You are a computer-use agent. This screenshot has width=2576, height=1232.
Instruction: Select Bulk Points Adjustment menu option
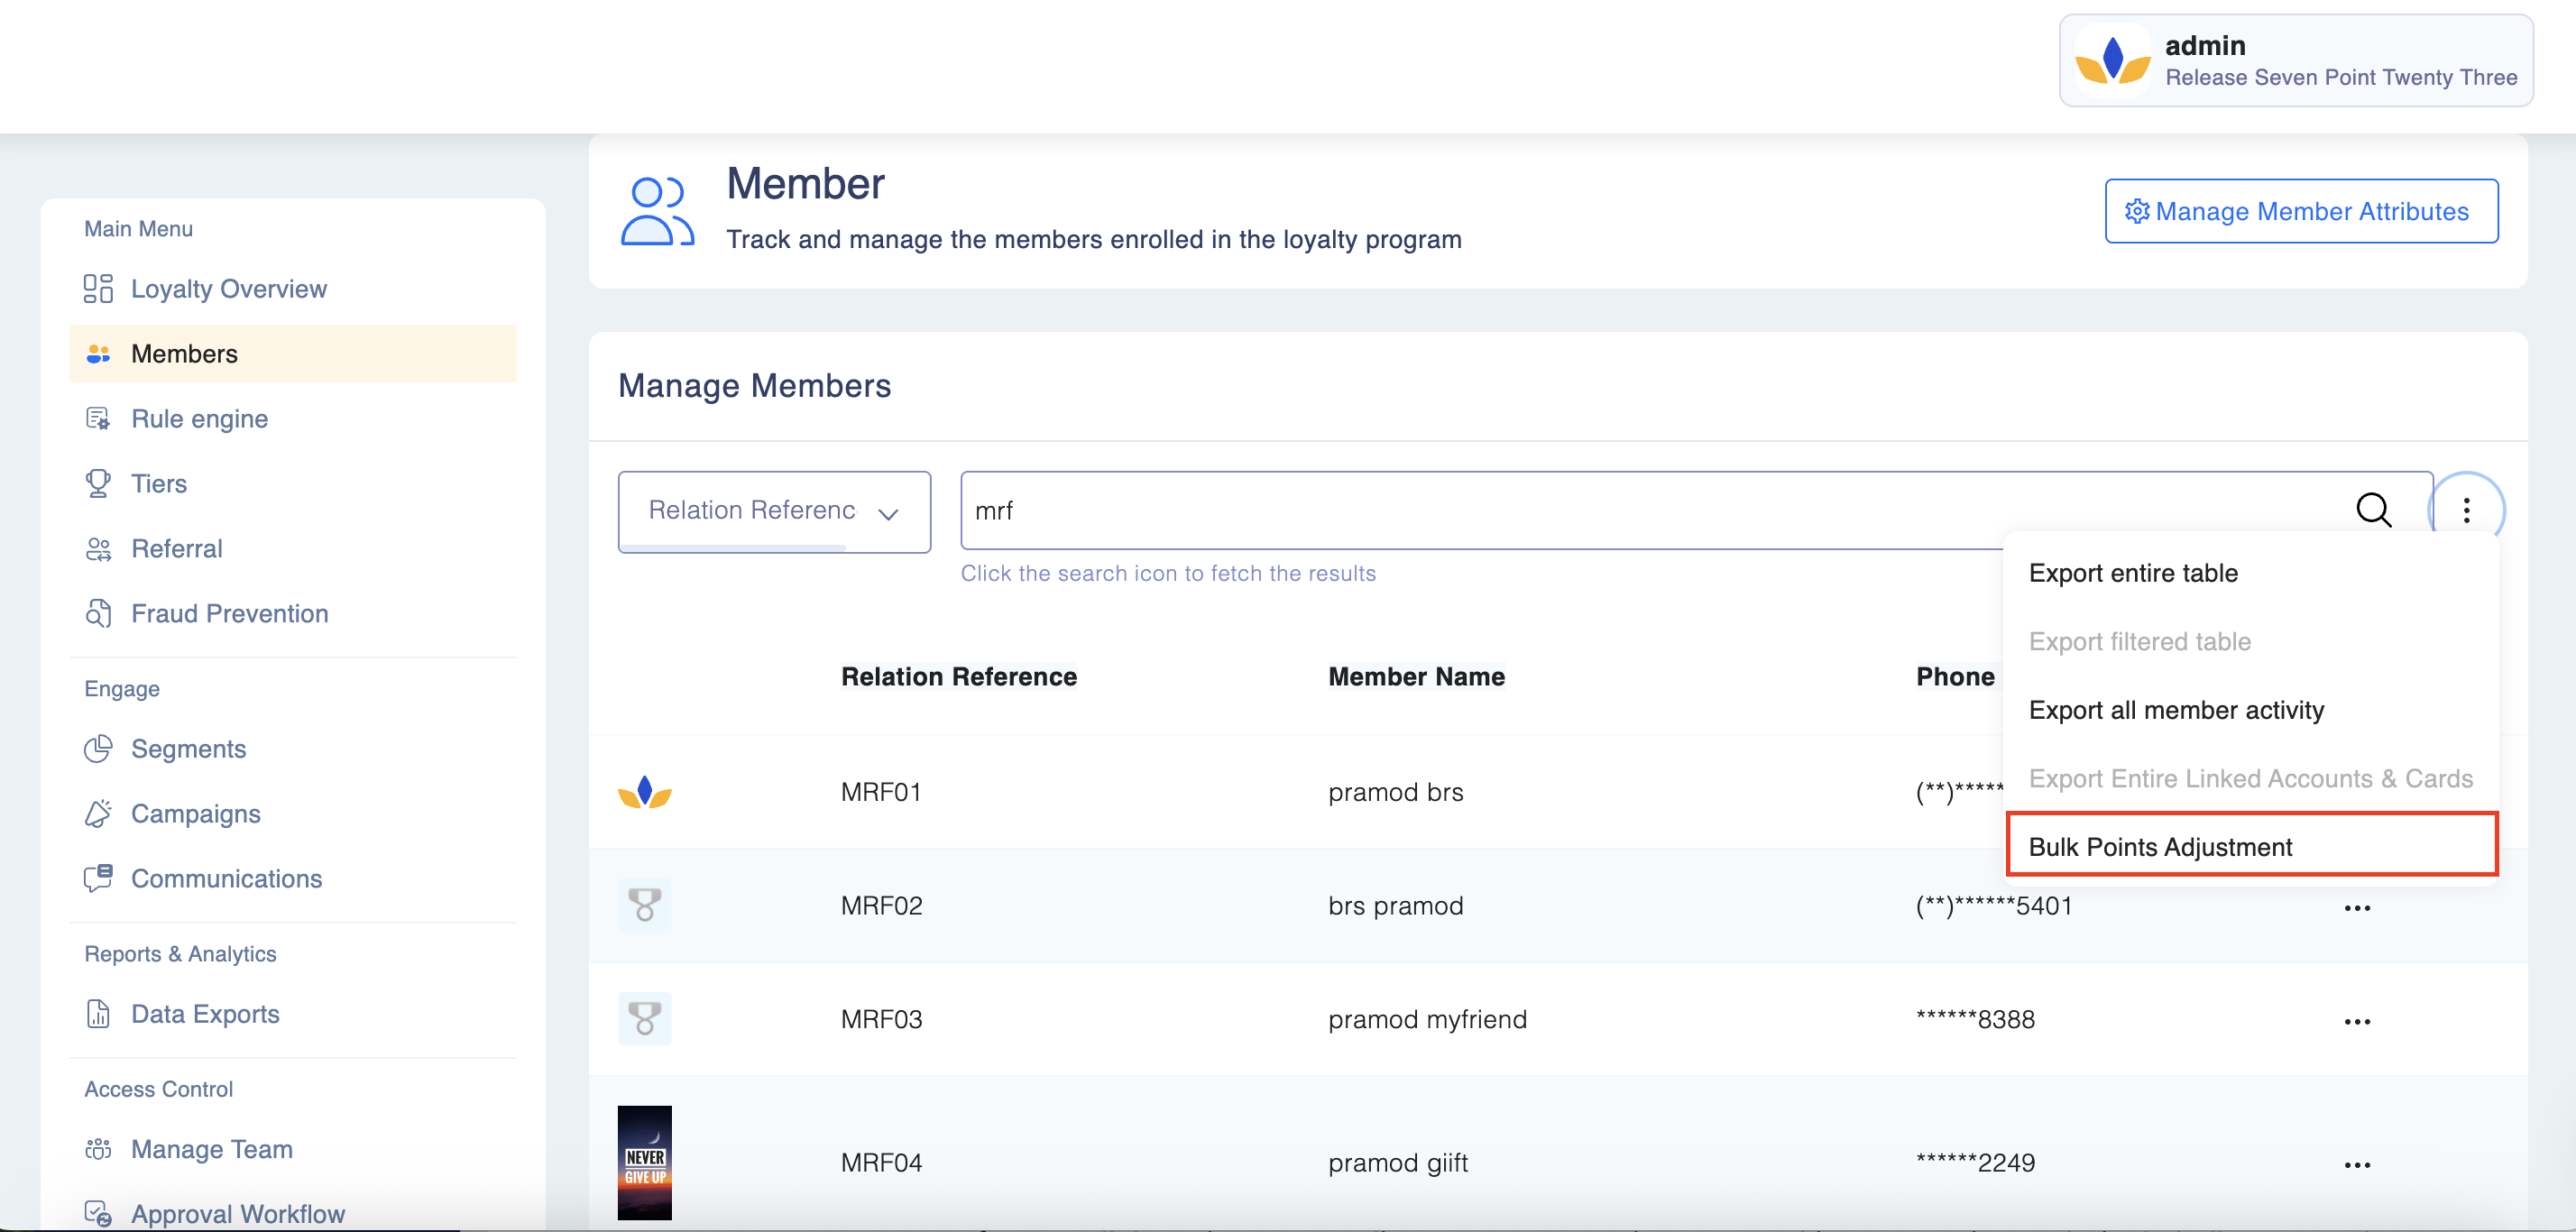2160,847
